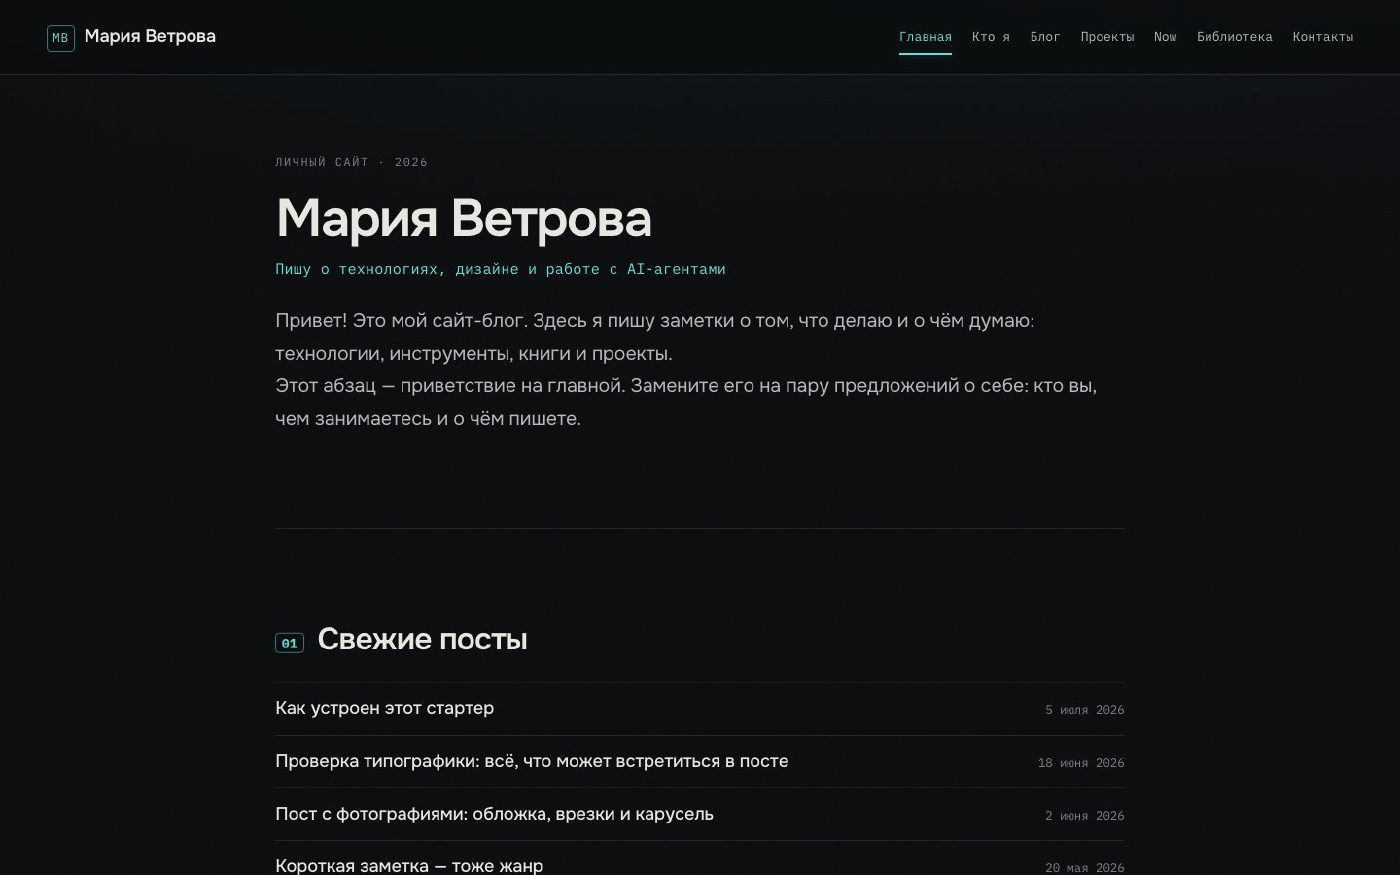Click the date 18 июня 2026

(x=1081, y=763)
